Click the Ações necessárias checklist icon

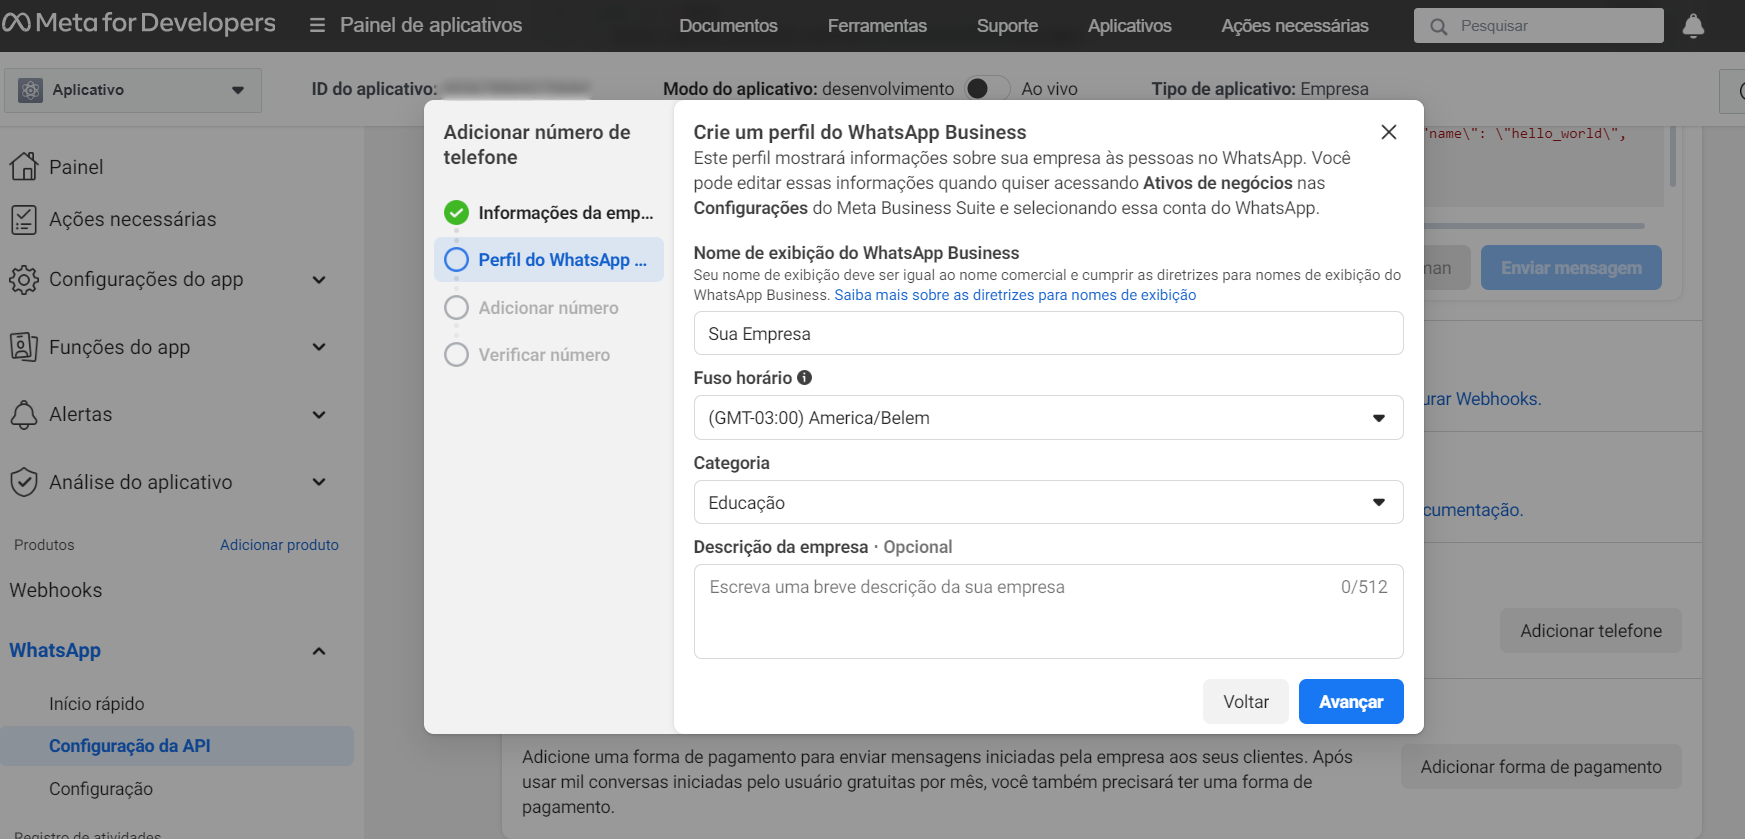click(x=24, y=219)
